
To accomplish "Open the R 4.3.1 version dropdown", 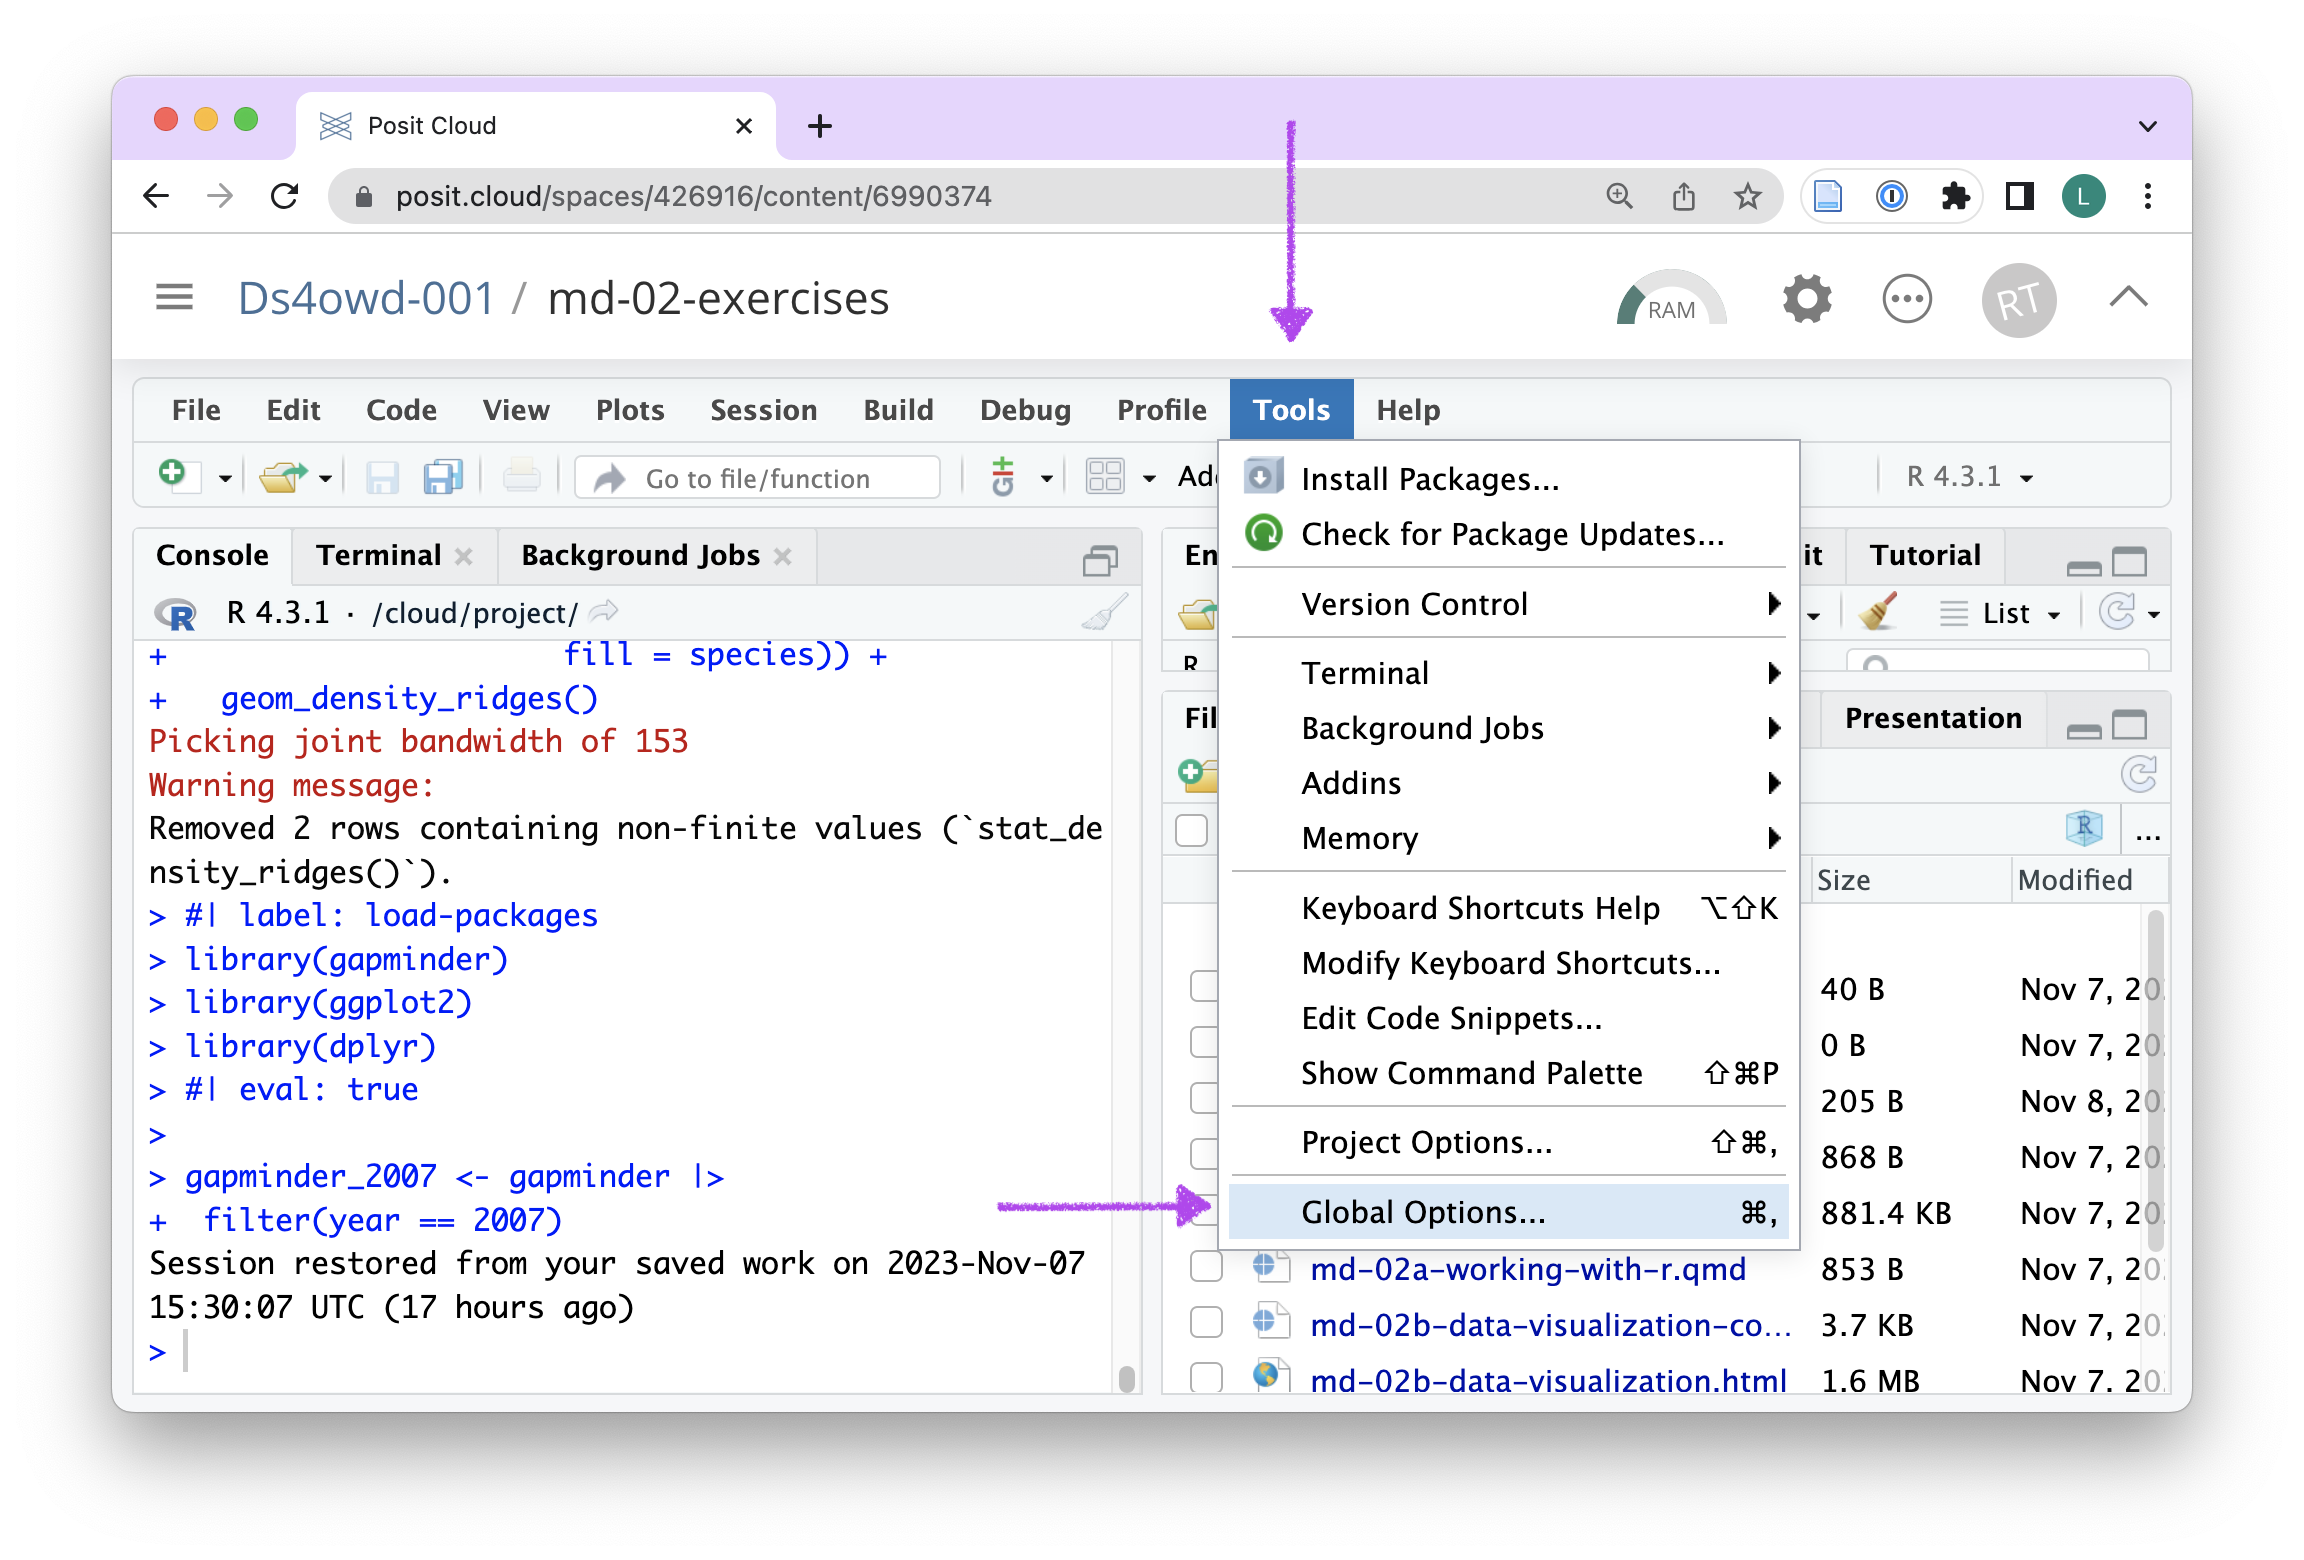I will pyautogui.click(x=1969, y=477).
